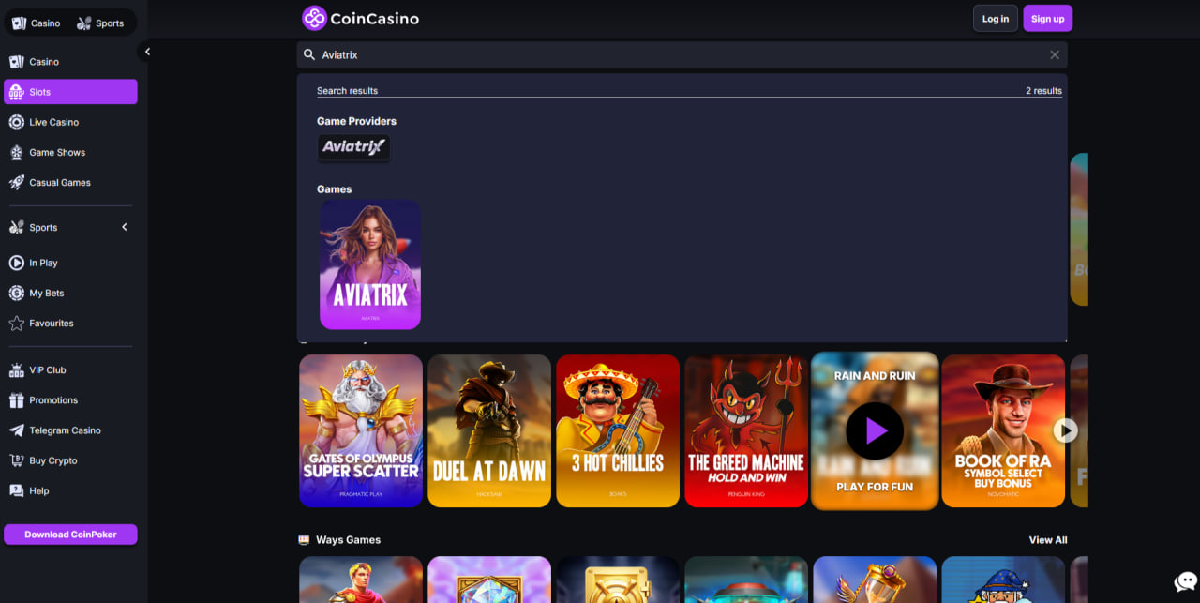This screenshot has height=603, width=1200.
Task: Open the 3 Hot Chillies game
Action: click(617, 430)
